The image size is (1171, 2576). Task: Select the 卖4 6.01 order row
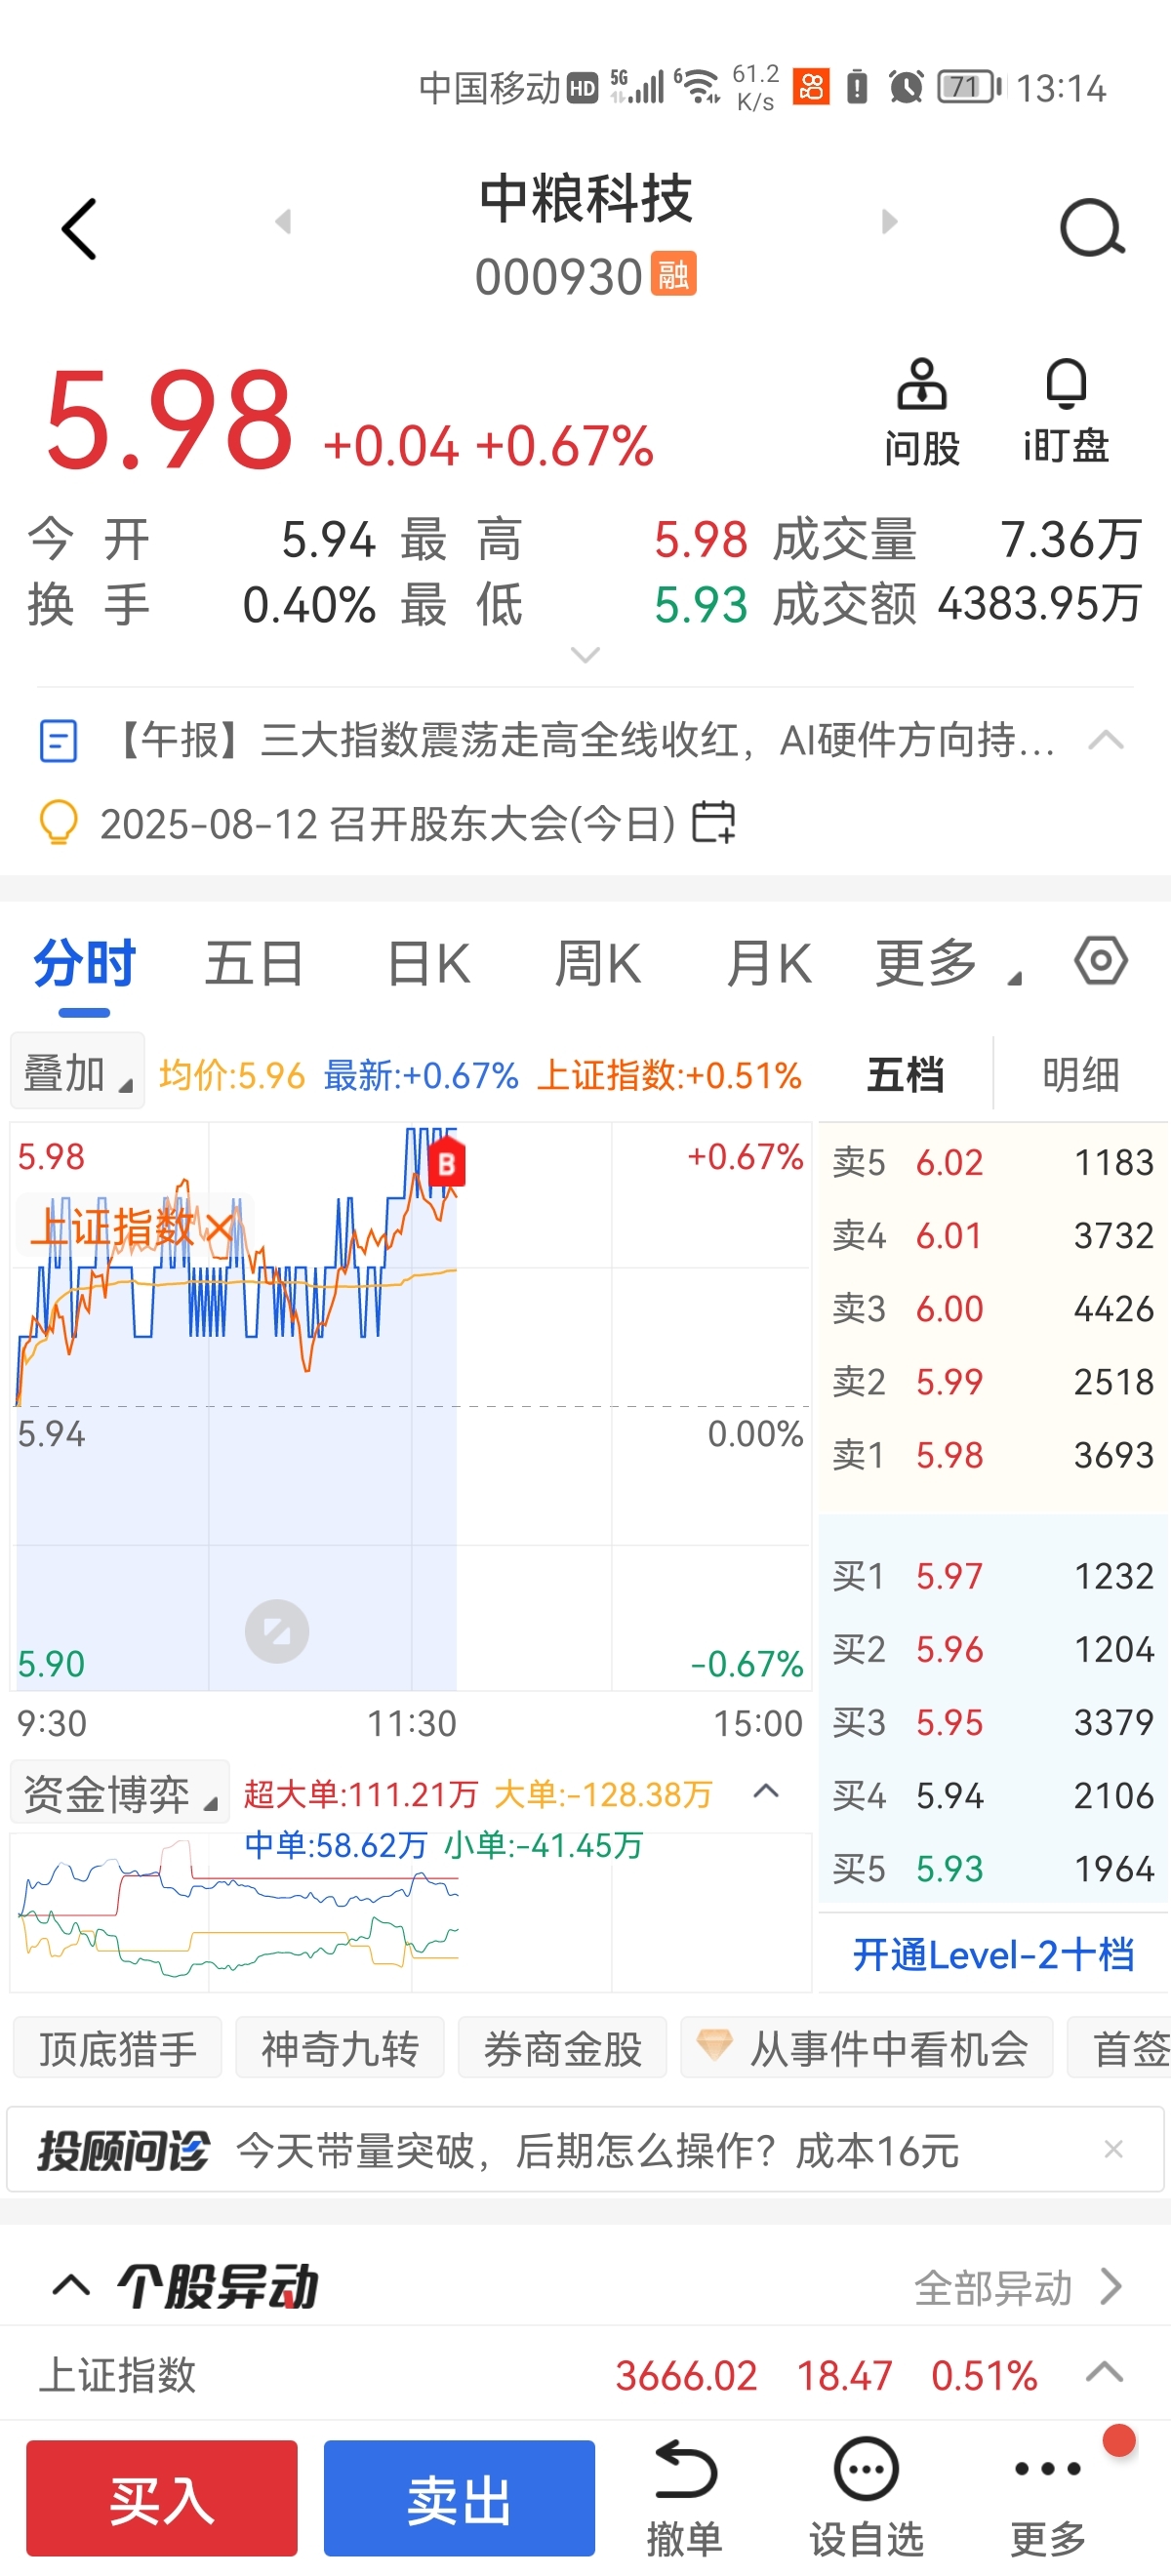(x=993, y=1235)
